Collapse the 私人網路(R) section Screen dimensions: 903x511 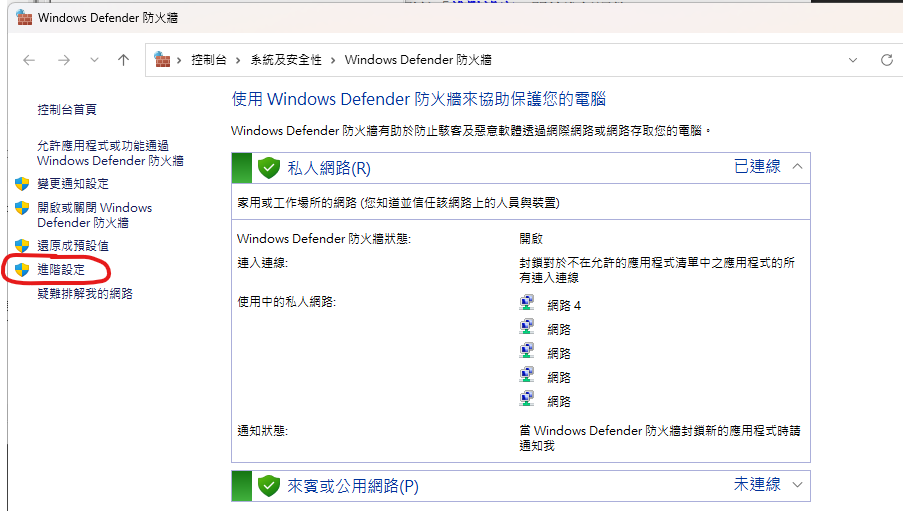[797, 167]
